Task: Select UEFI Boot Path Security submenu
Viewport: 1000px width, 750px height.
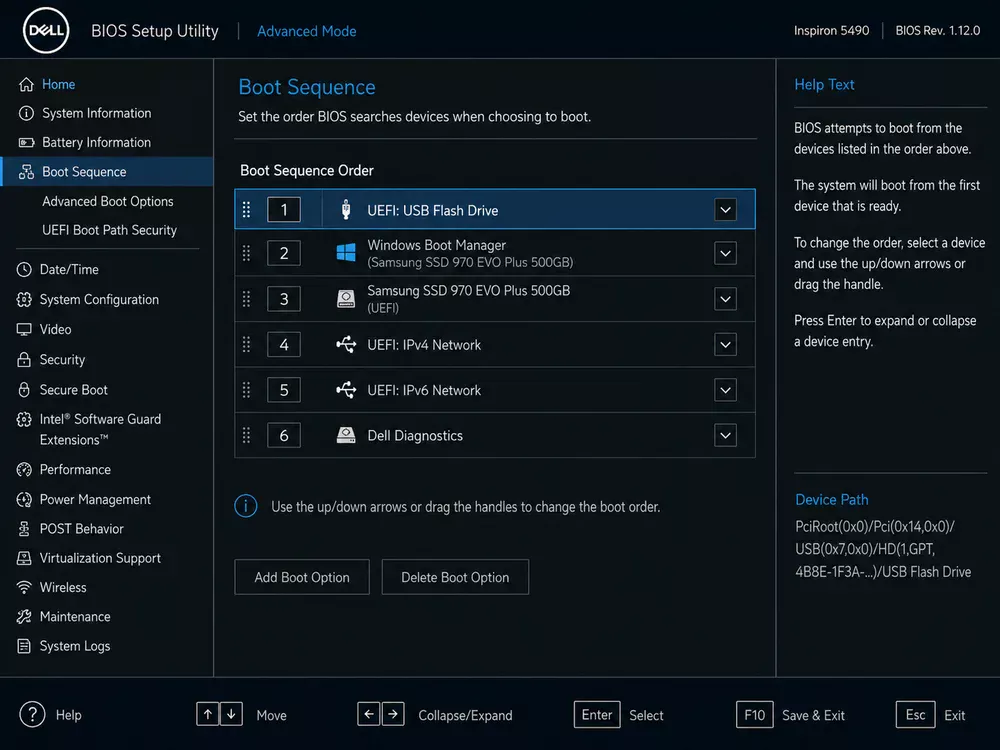Action: tap(109, 230)
